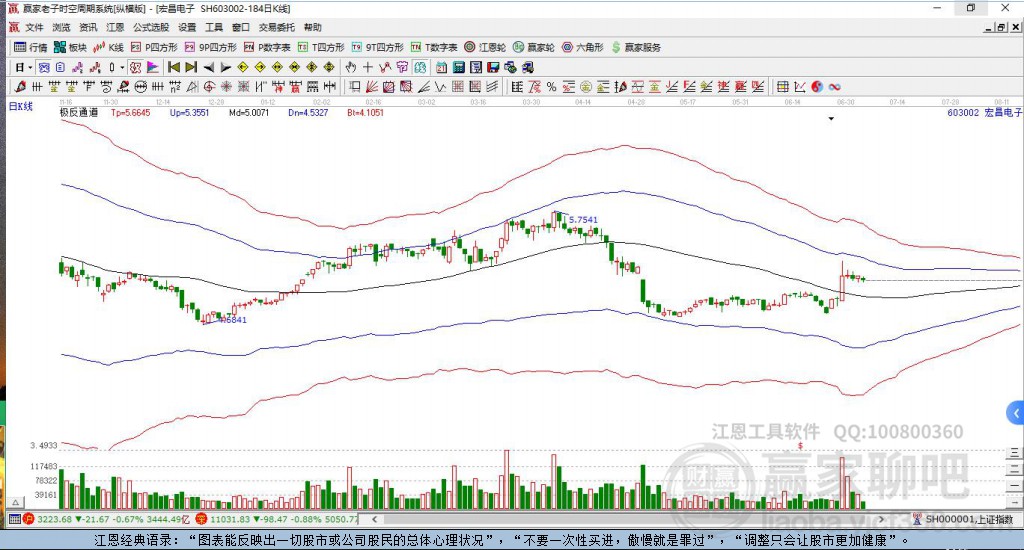The height and width of the screenshot is (550, 1024).
Task: Click the red-blue infinity loop icon
Action: click(835, 87)
